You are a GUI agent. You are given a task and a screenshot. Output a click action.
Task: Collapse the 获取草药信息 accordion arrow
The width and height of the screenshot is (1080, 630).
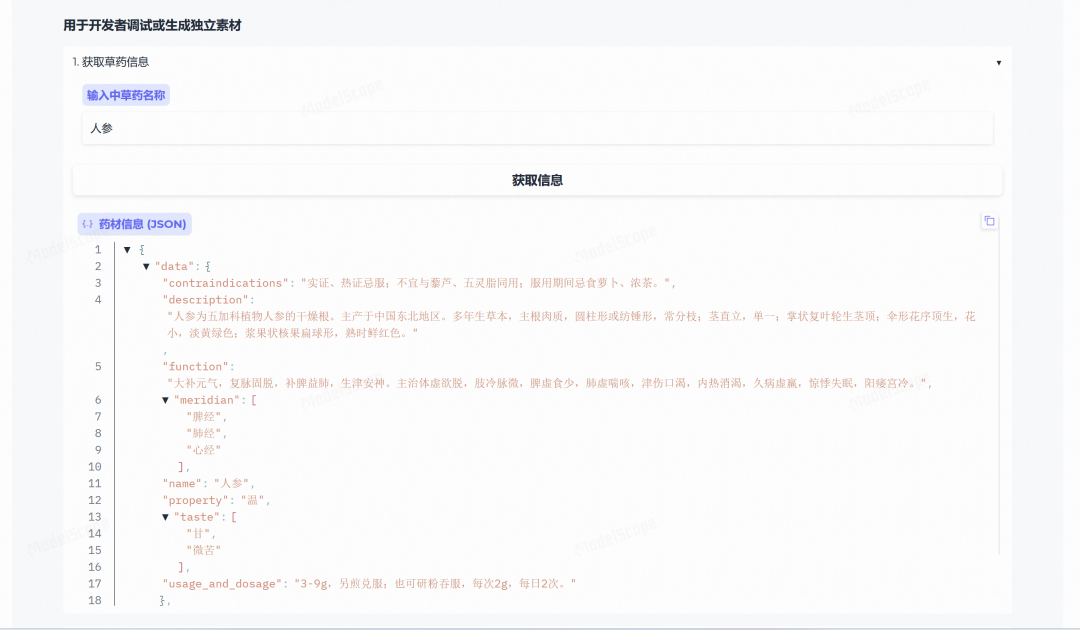(999, 63)
